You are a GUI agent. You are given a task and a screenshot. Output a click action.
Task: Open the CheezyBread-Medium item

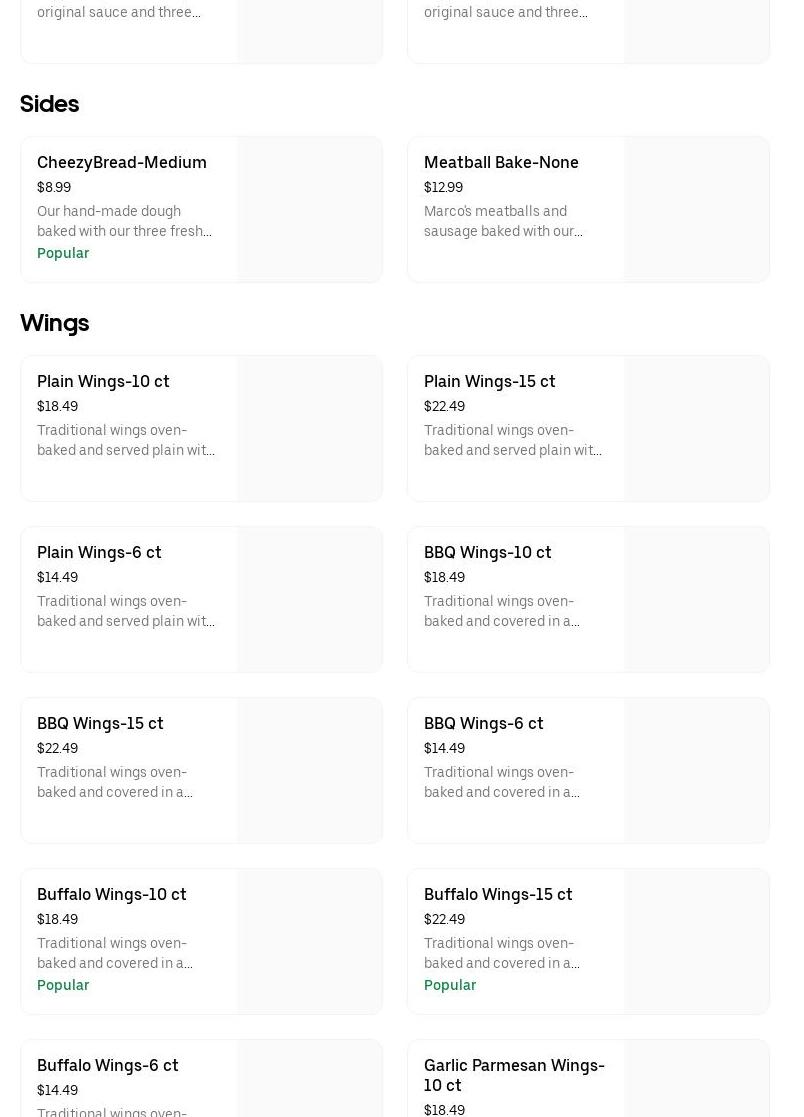coord(122,163)
